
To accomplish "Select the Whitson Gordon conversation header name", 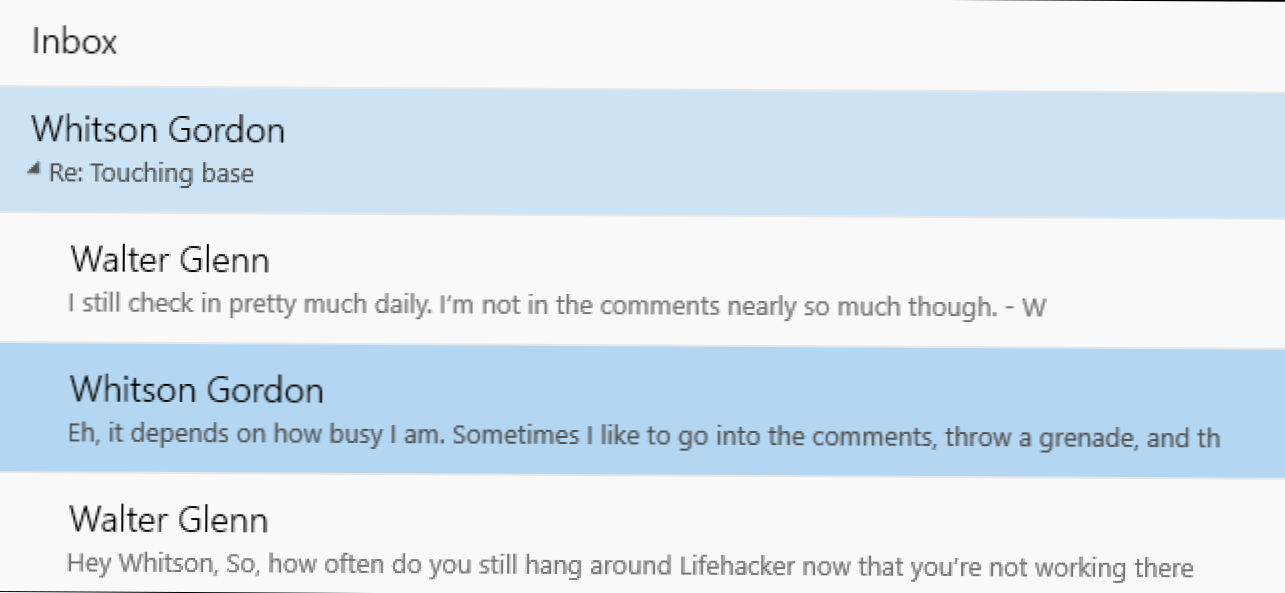I will pos(158,130).
